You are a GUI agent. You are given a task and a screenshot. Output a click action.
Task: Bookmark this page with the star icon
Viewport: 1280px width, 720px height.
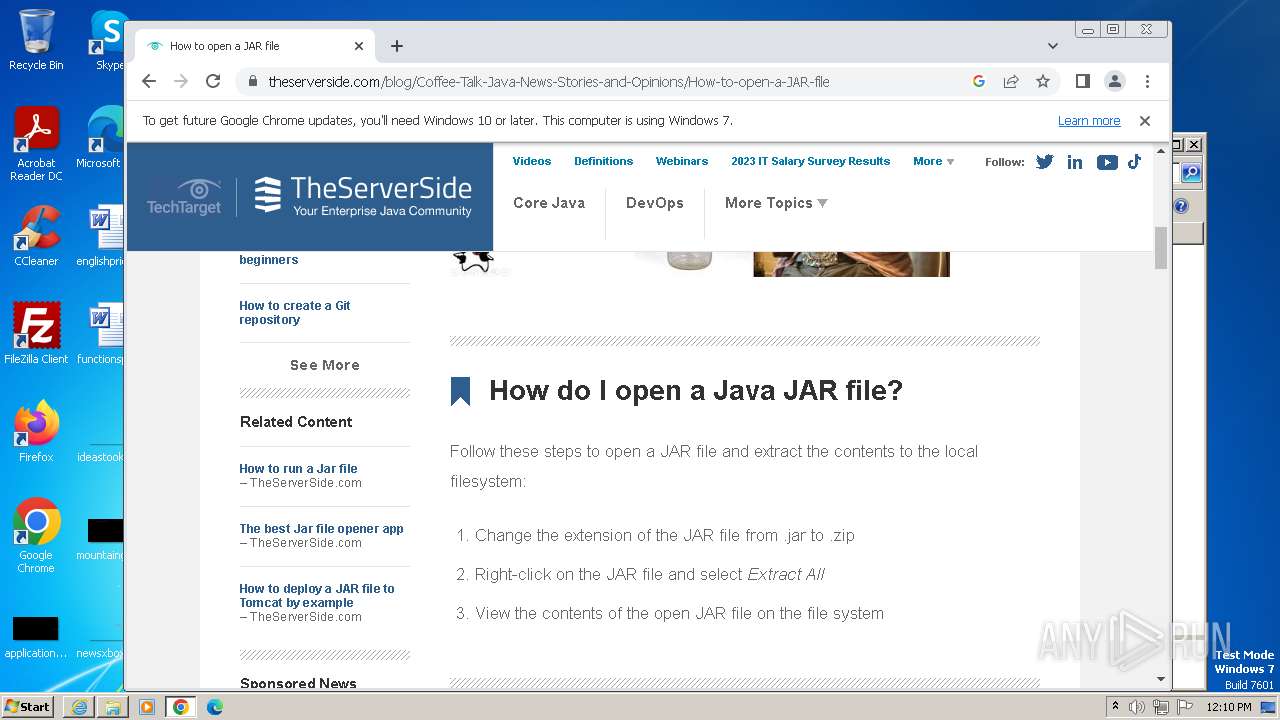pos(1043,81)
